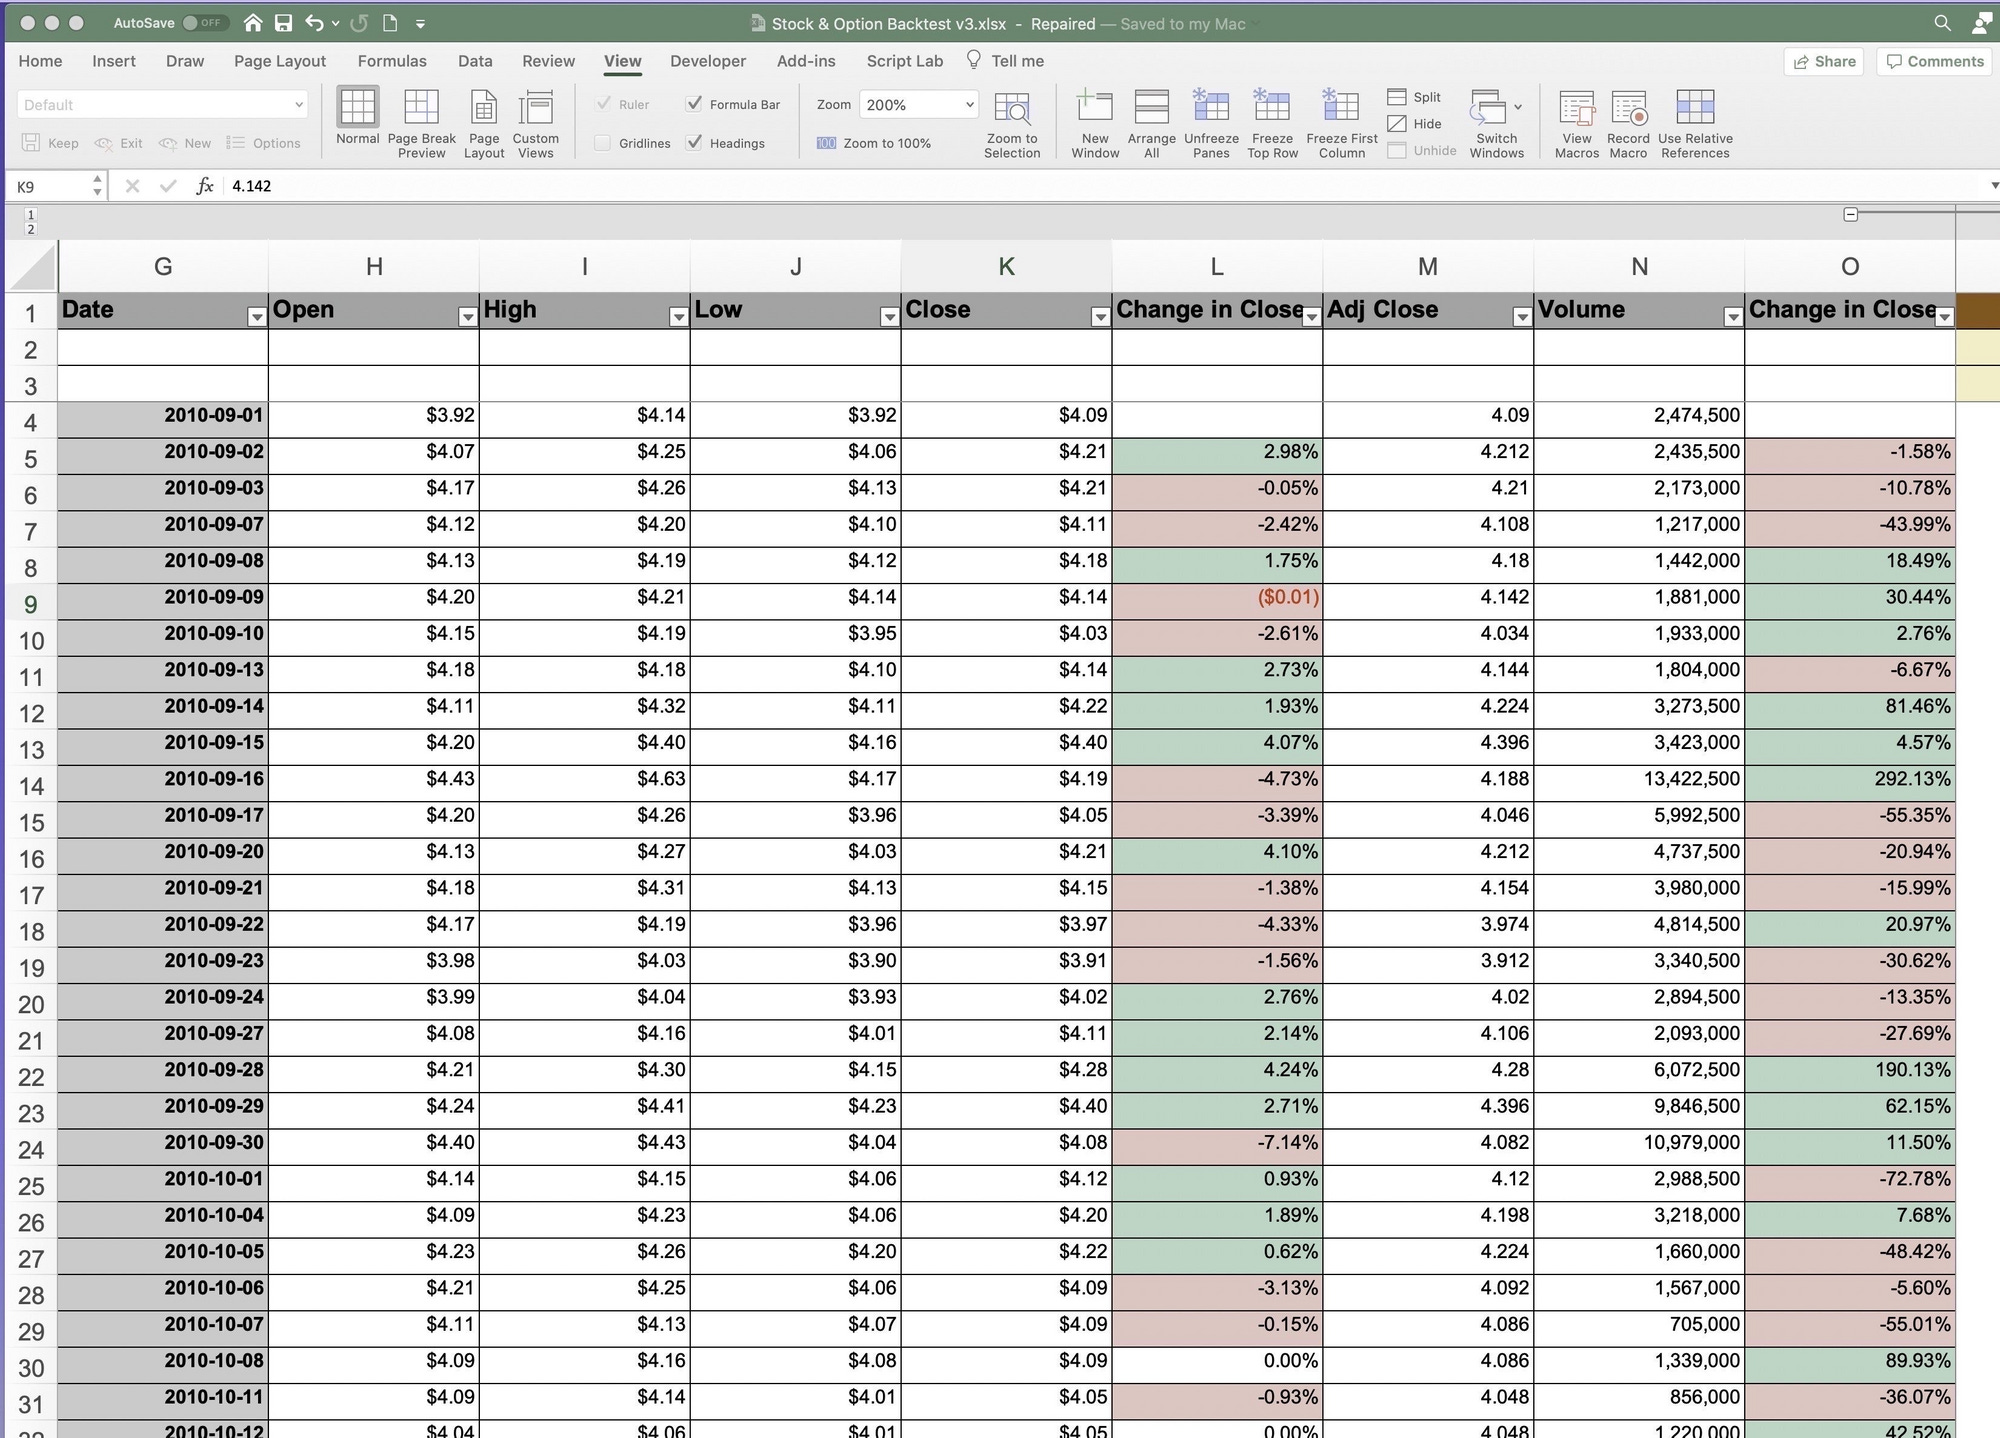This screenshot has width=2000, height=1438.
Task: Open the Volume column filter dropdown
Action: [1733, 317]
